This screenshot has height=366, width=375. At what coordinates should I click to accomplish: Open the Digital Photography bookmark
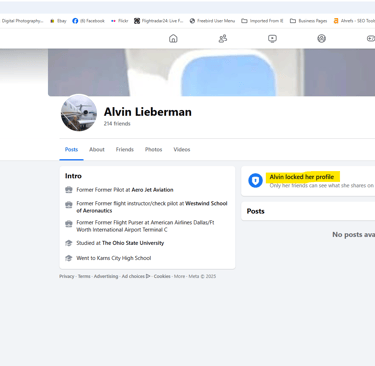[22, 21]
